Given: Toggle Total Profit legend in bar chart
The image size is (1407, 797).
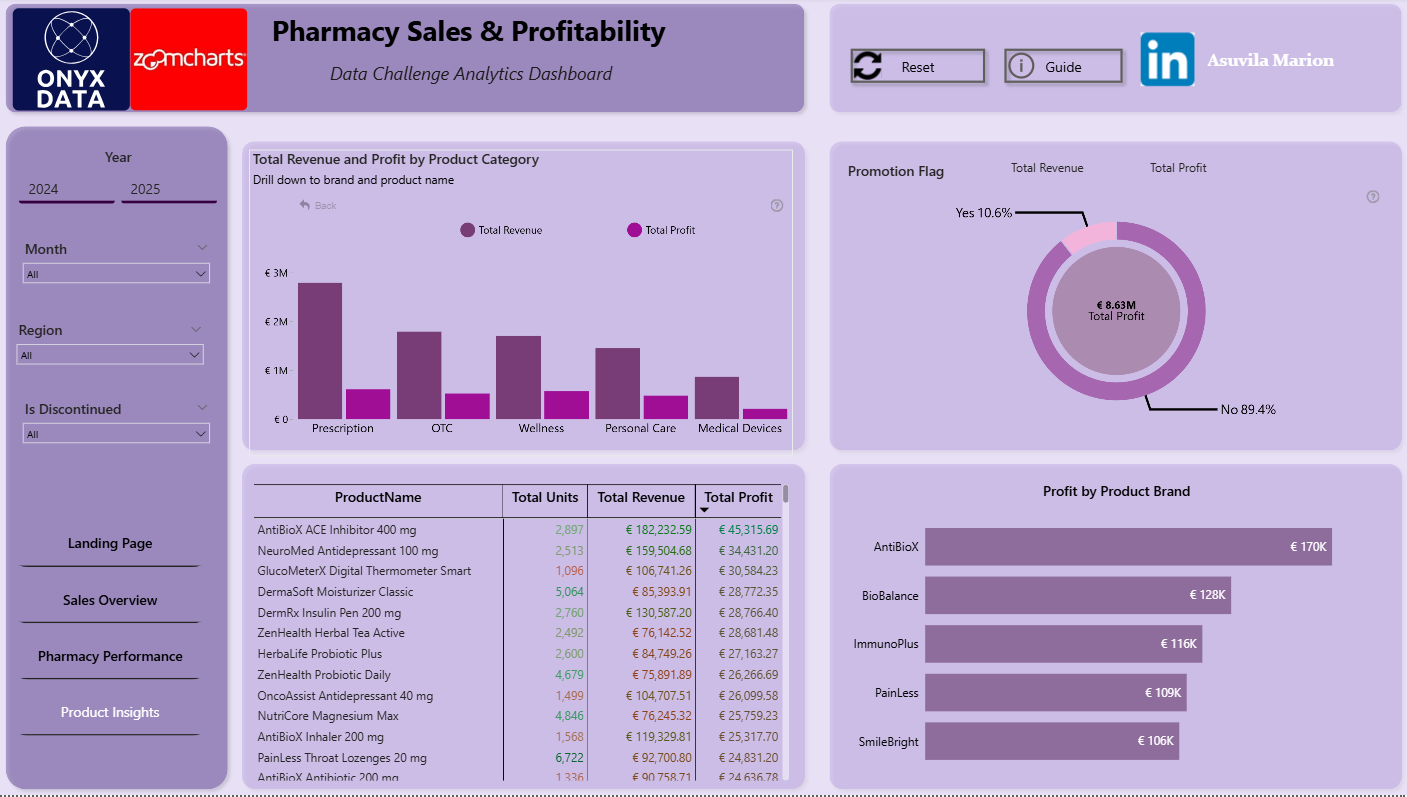Looking at the screenshot, I should [x=660, y=230].
